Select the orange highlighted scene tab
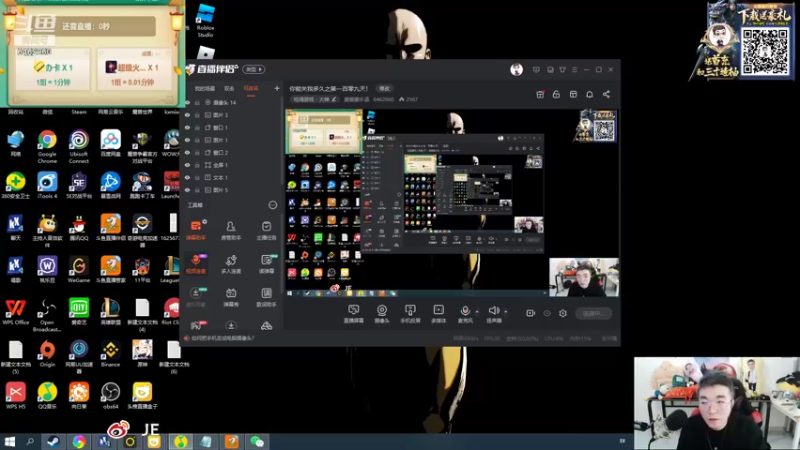The height and width of the screenshot is (450, 800). pos(251,88)
